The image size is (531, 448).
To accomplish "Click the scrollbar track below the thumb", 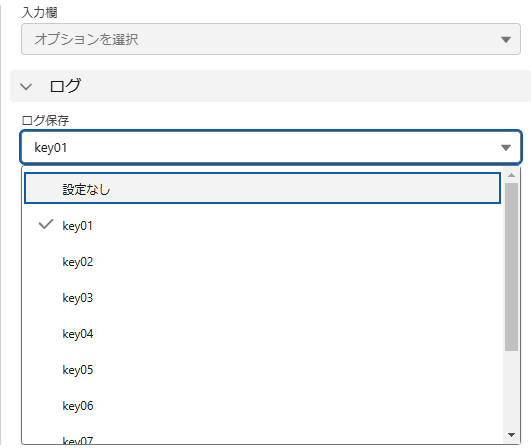I will [x=511, y=389].
